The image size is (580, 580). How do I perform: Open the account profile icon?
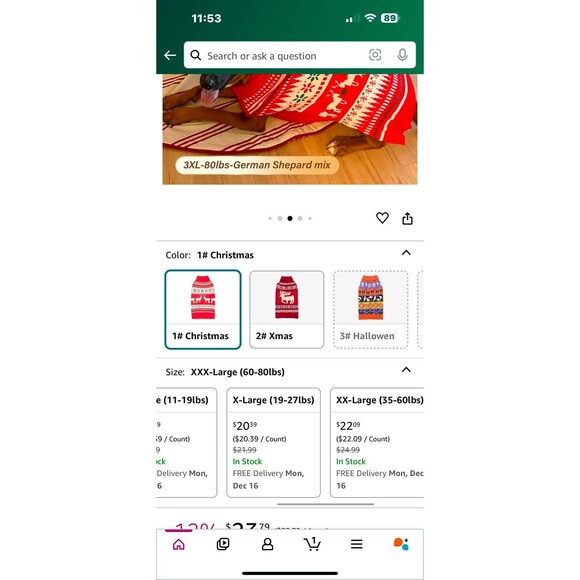tap(267, 544)
